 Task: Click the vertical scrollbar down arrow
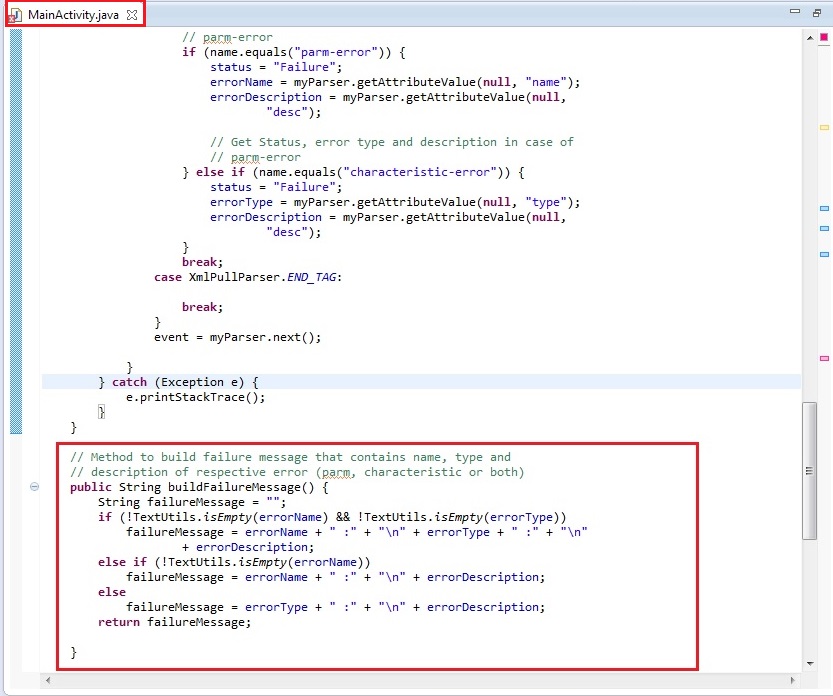[x=808, y=663]
